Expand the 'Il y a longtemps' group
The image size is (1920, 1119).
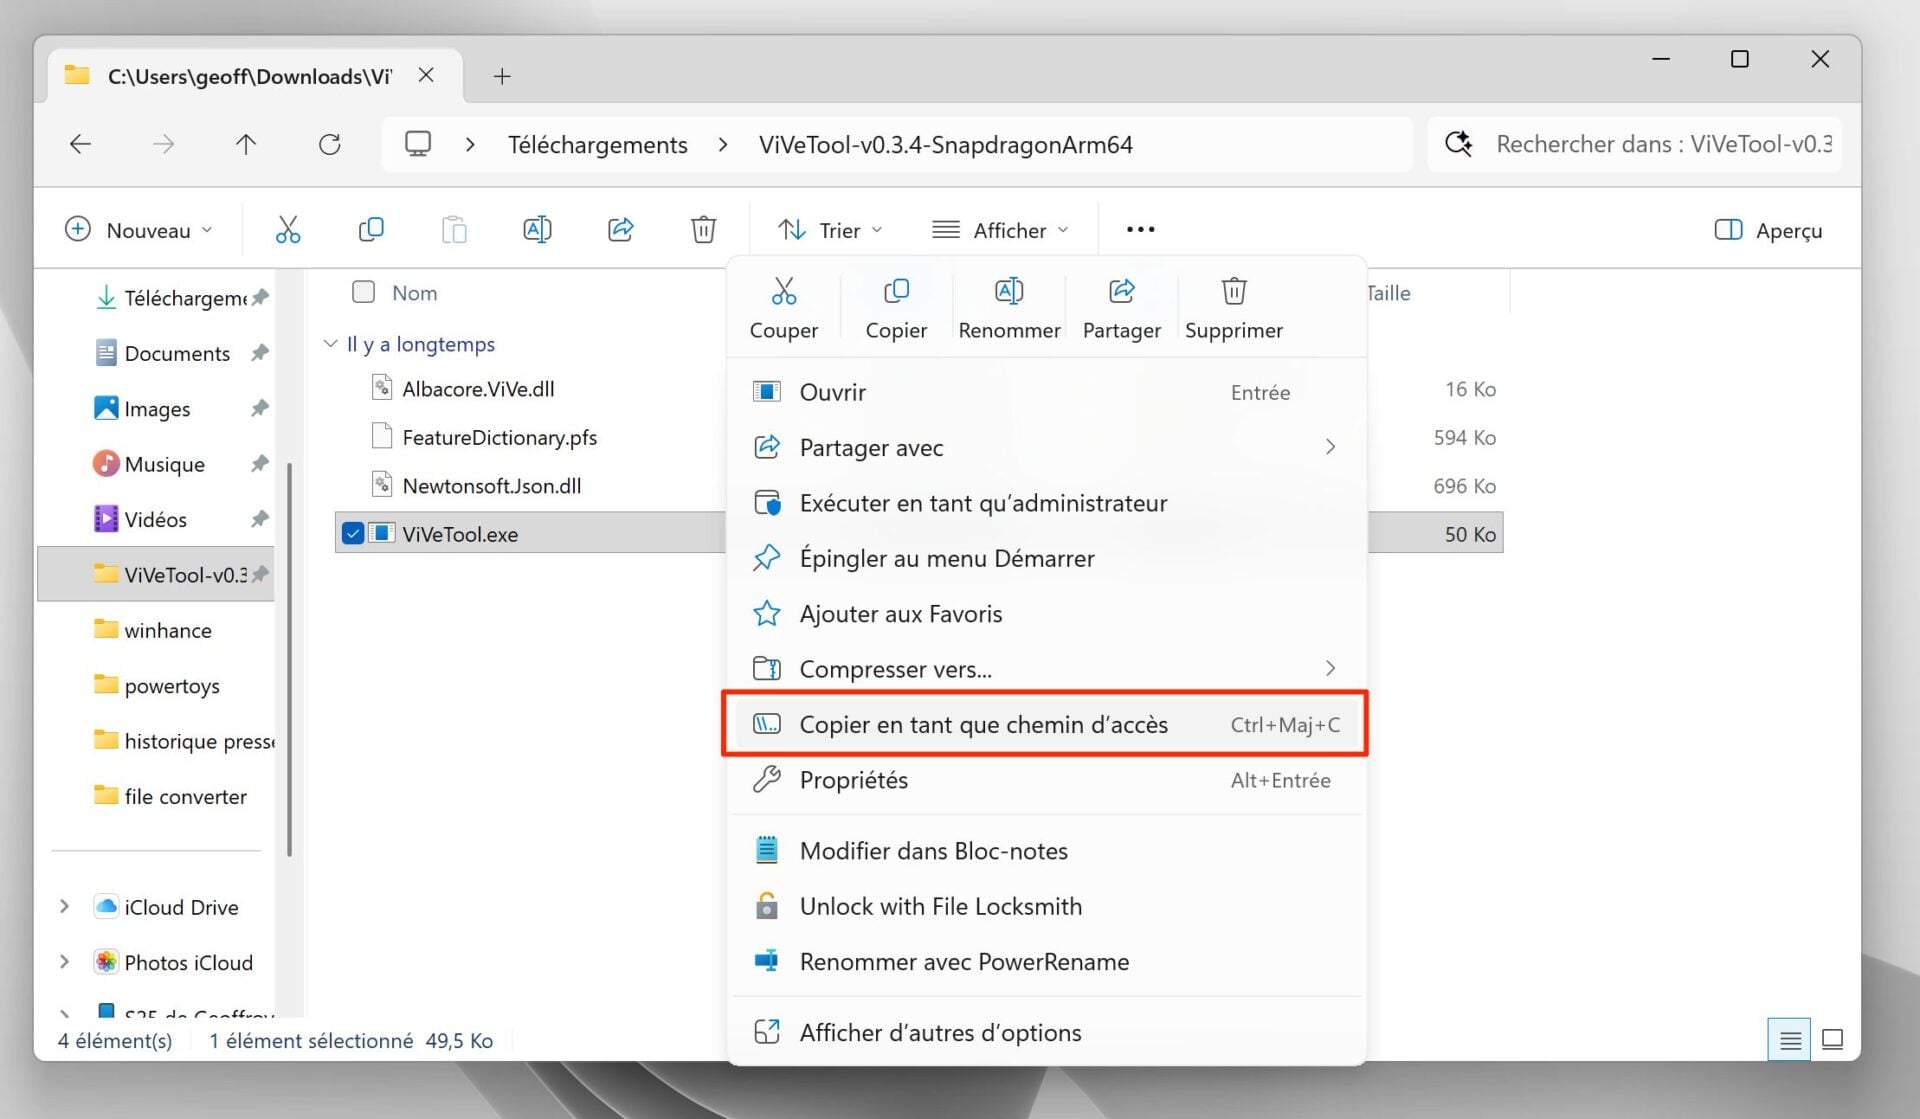point(330,343)
